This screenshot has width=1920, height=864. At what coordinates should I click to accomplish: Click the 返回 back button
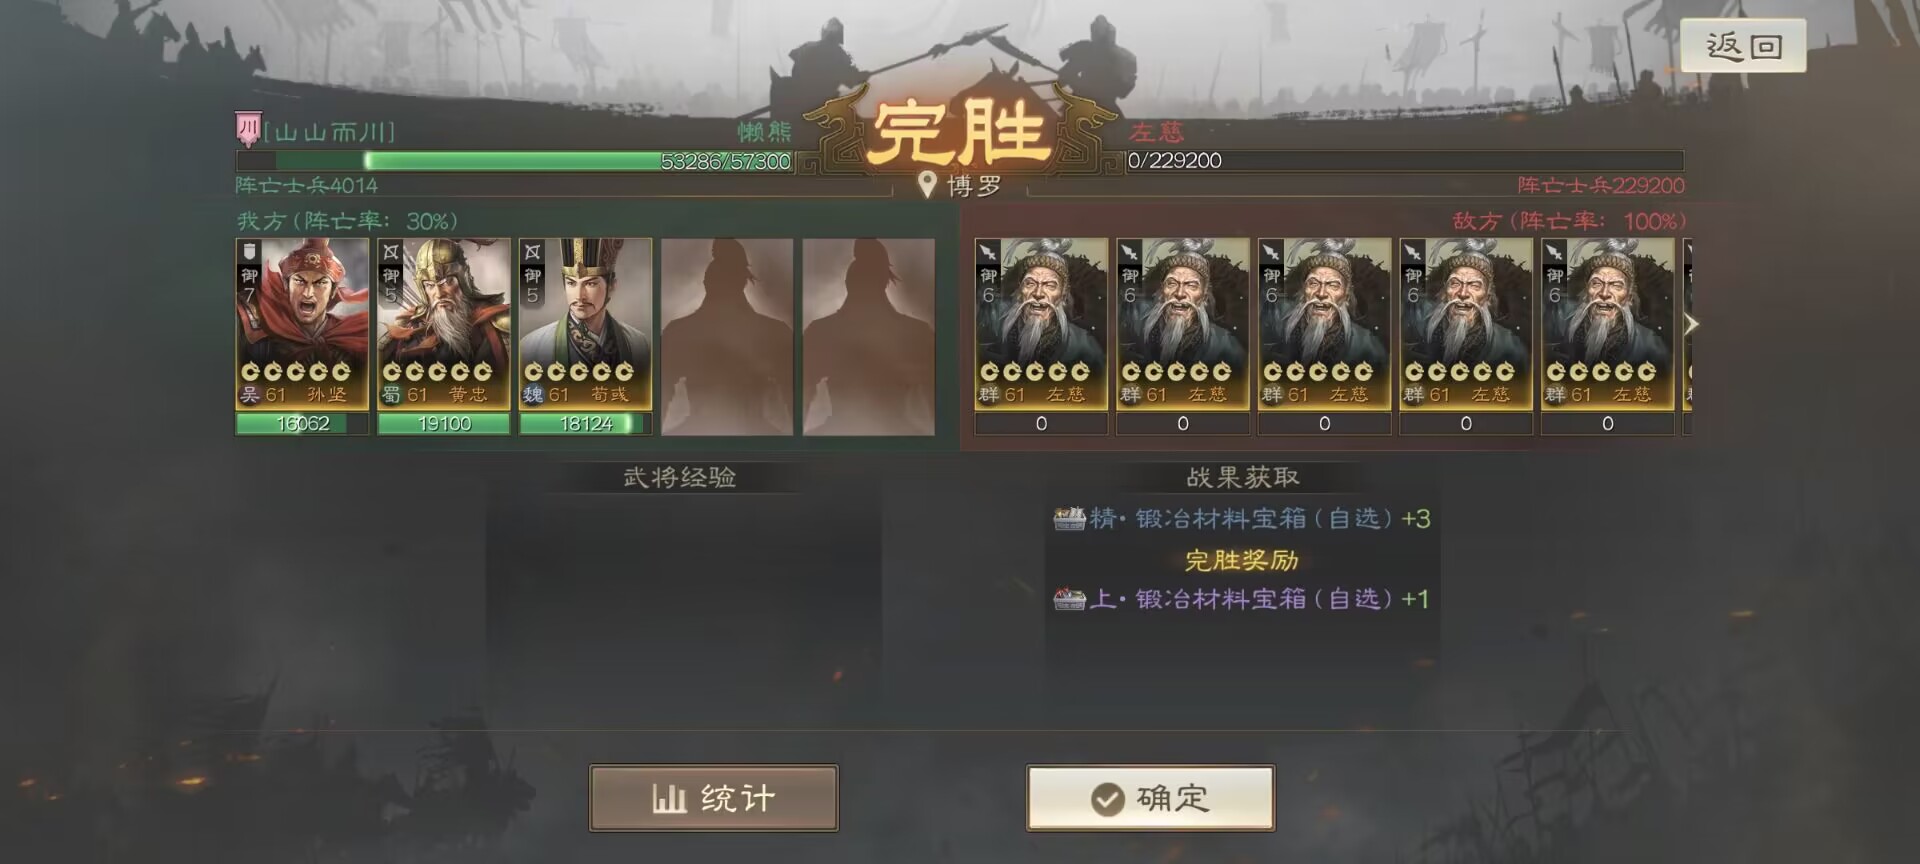coord(1743,46)
